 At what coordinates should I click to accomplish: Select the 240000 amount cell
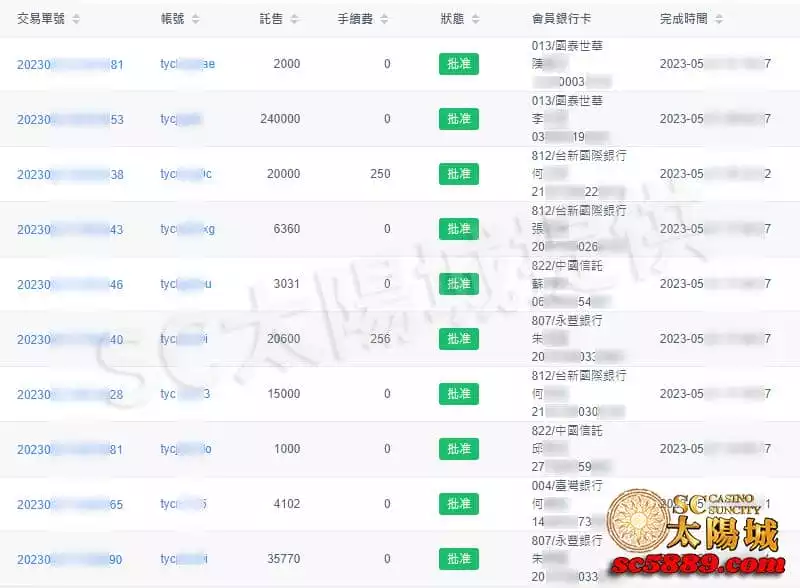point(280,119)
